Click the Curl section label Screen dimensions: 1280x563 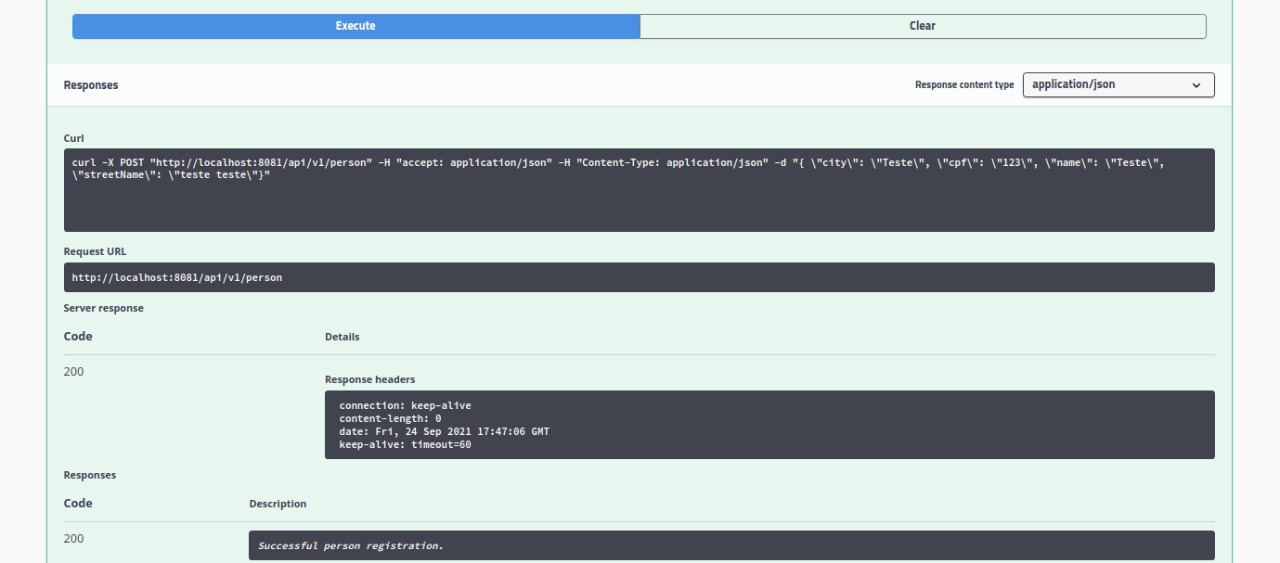73,138
